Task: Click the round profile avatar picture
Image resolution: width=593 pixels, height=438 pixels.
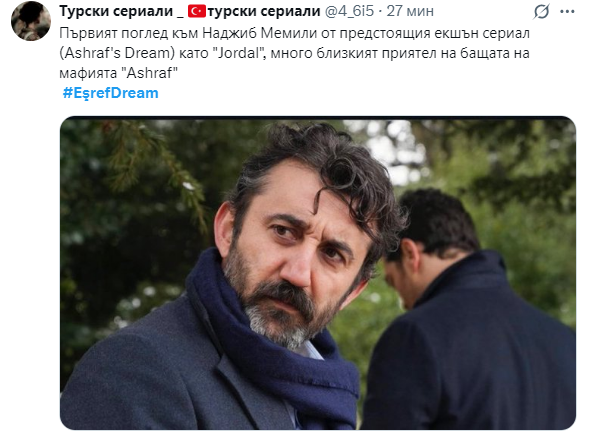Action: click(x=31, y=21)
